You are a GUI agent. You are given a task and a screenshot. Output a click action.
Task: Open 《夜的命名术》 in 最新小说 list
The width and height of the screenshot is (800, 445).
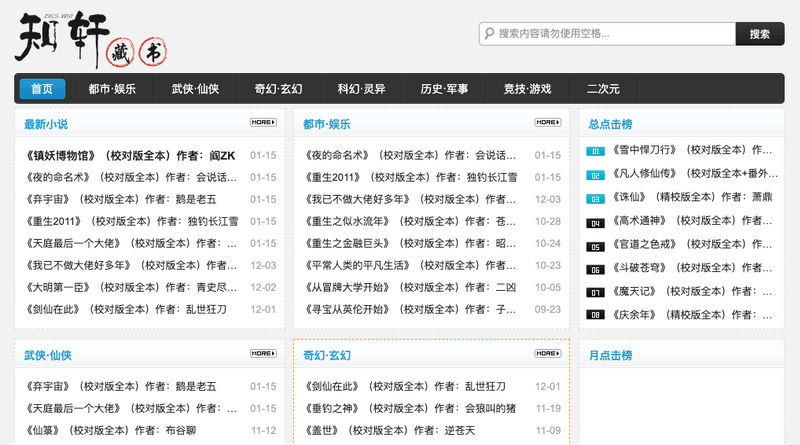131,177
